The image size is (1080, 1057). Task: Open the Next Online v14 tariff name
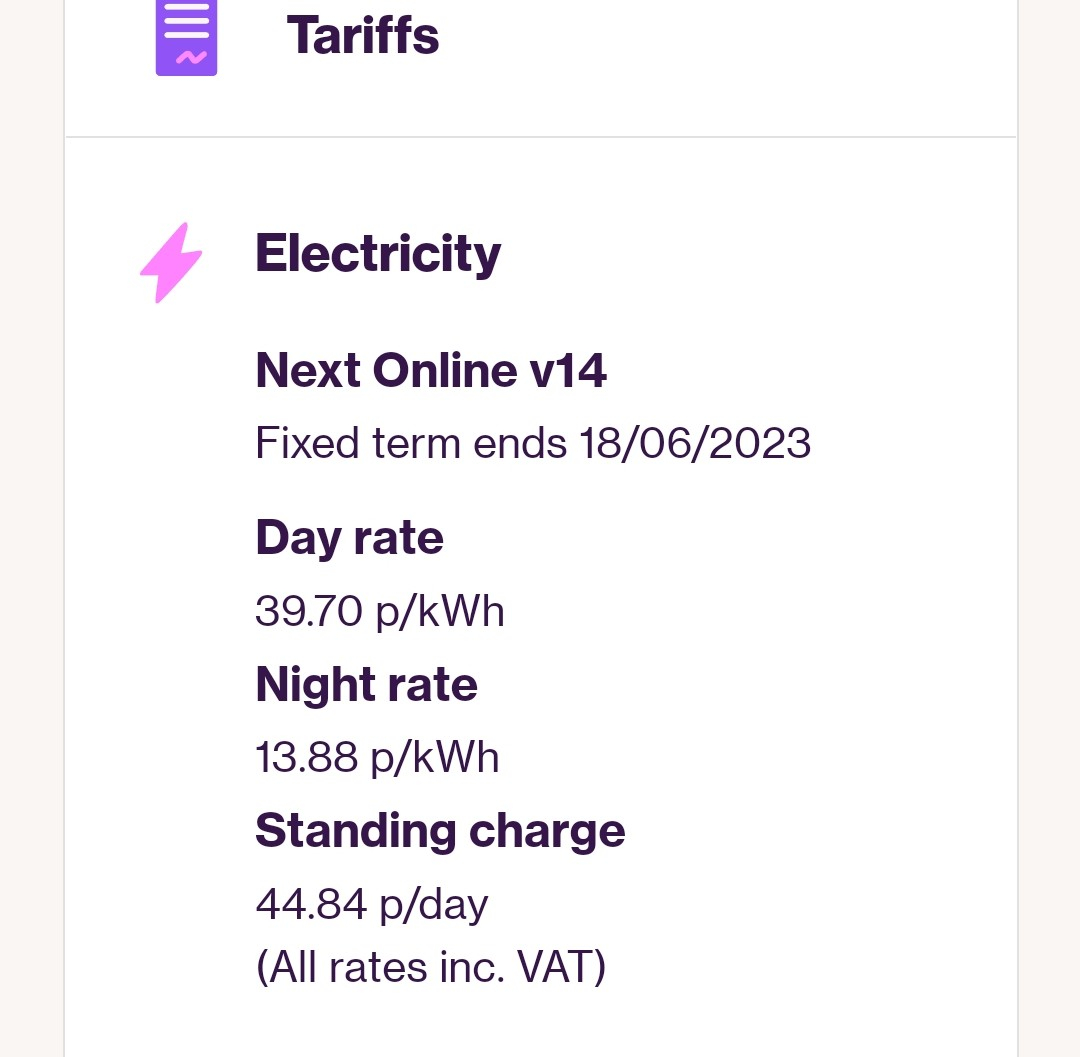coord(431,371)
